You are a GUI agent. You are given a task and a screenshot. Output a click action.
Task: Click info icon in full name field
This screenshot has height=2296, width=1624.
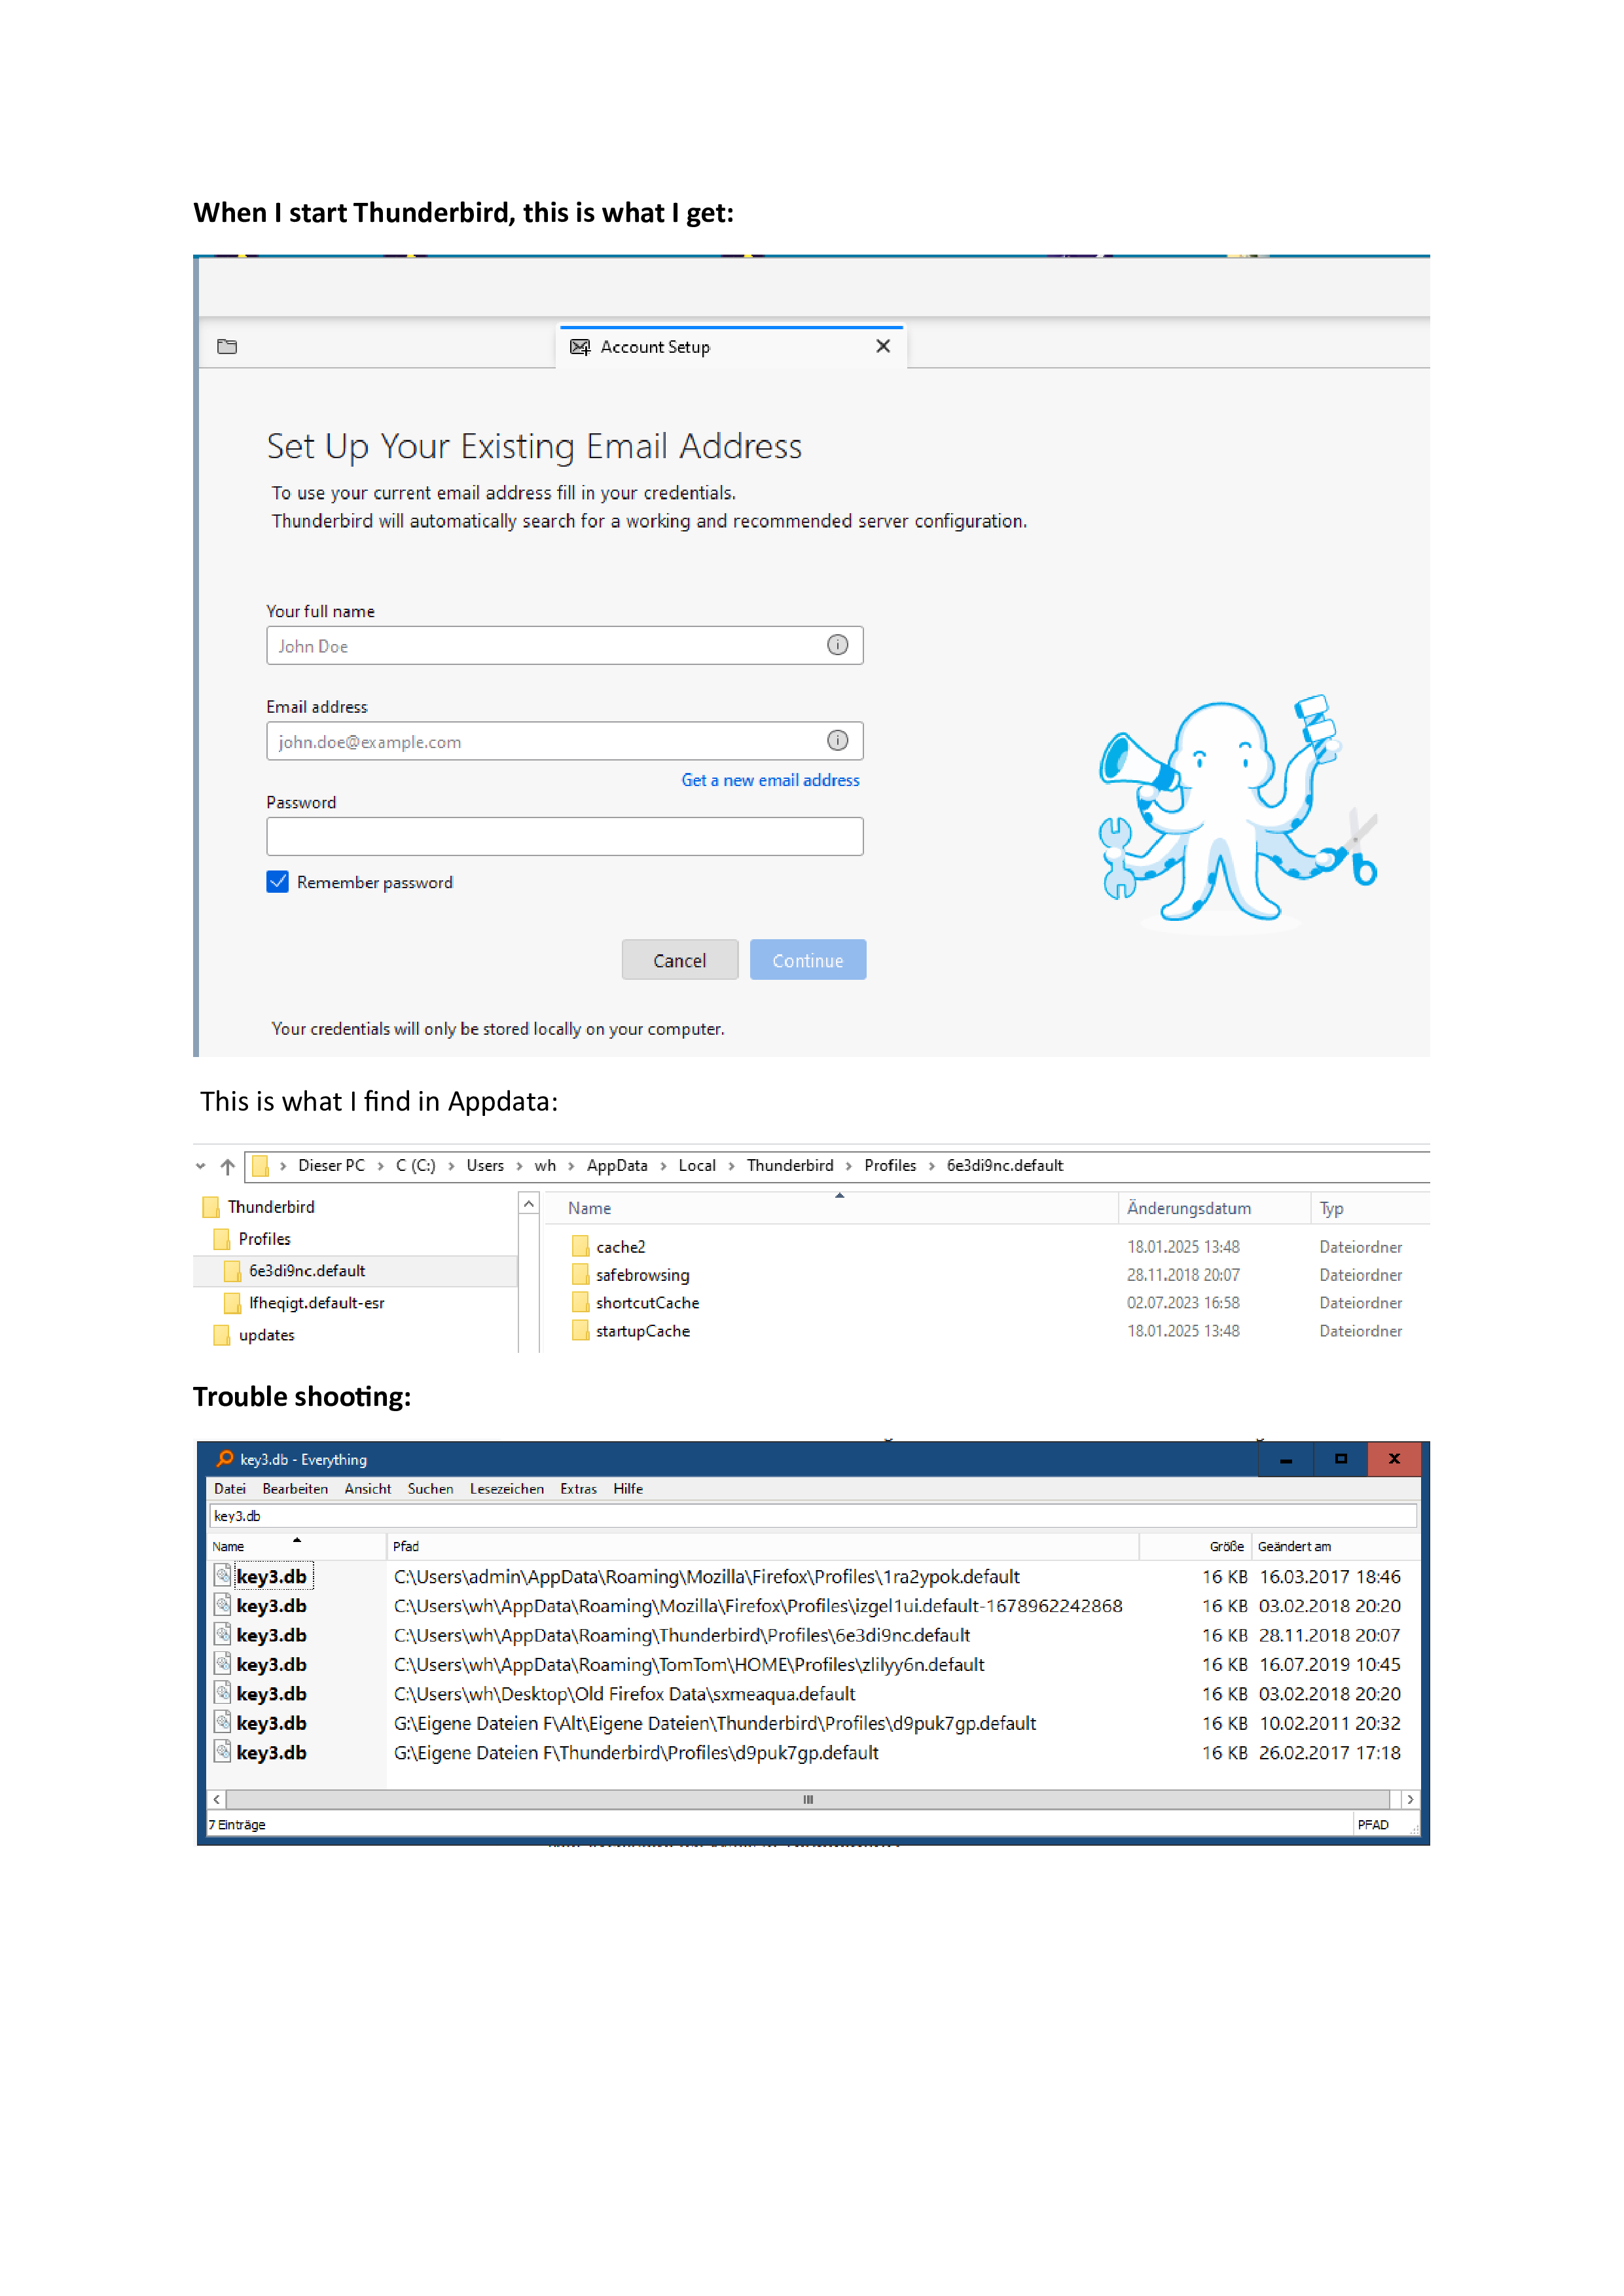point(837,645)
